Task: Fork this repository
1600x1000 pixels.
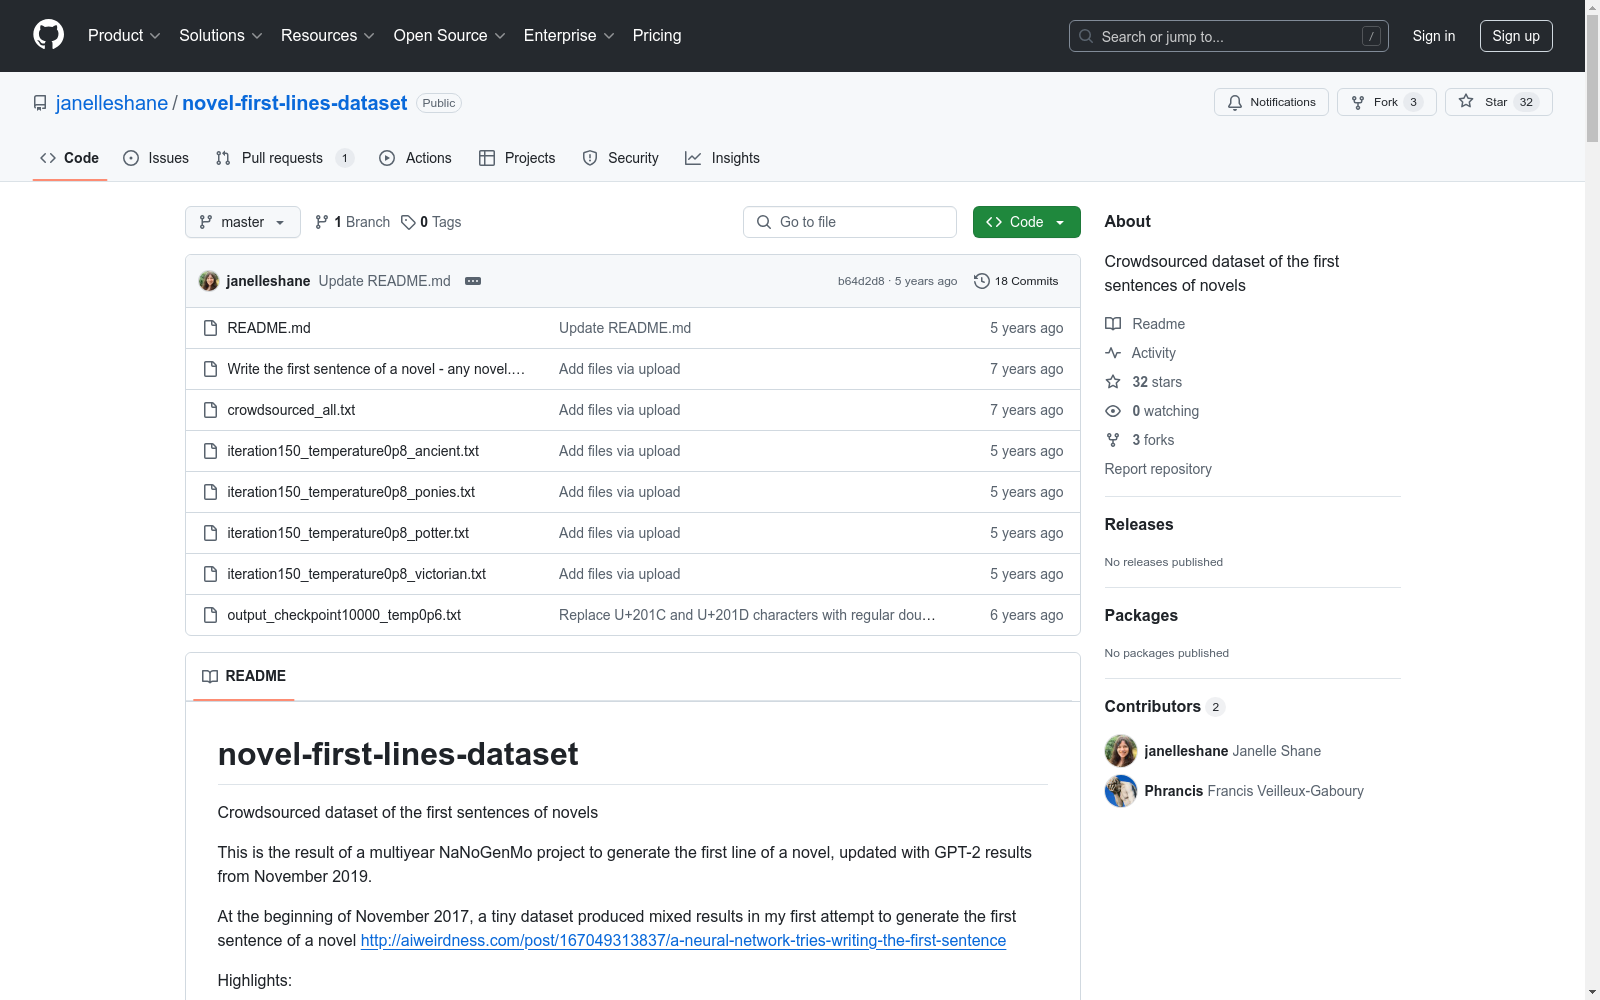Action: [x=1386, y=102]
